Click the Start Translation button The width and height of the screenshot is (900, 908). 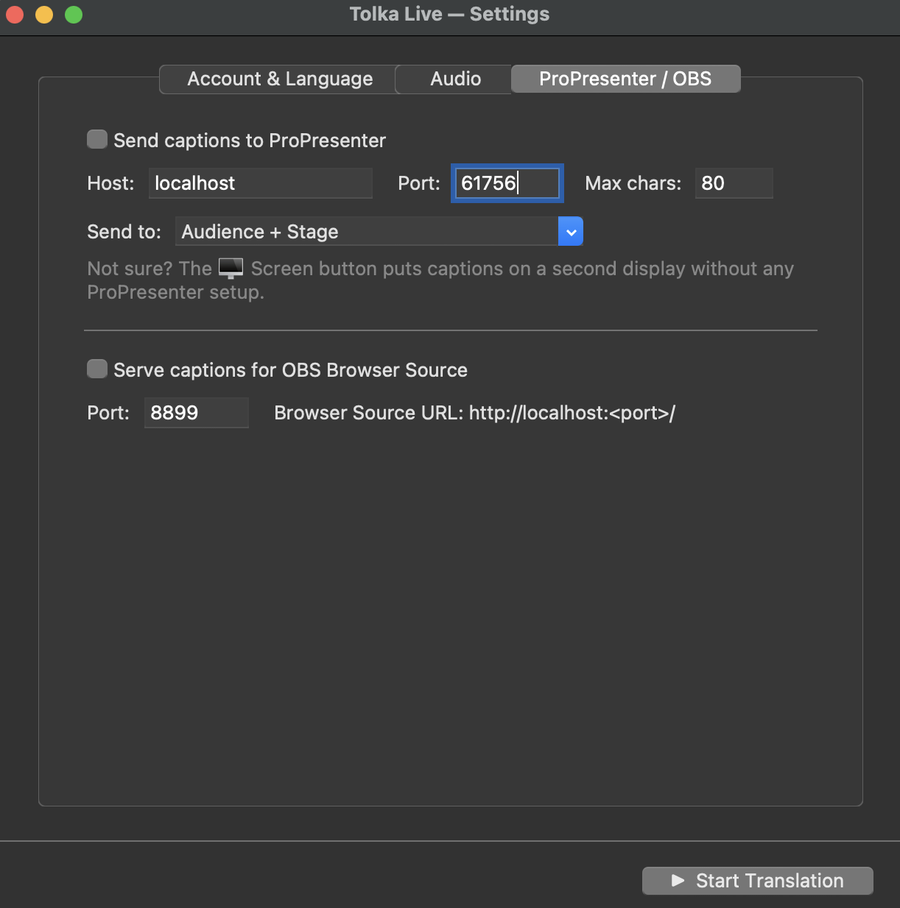[757, 880]
